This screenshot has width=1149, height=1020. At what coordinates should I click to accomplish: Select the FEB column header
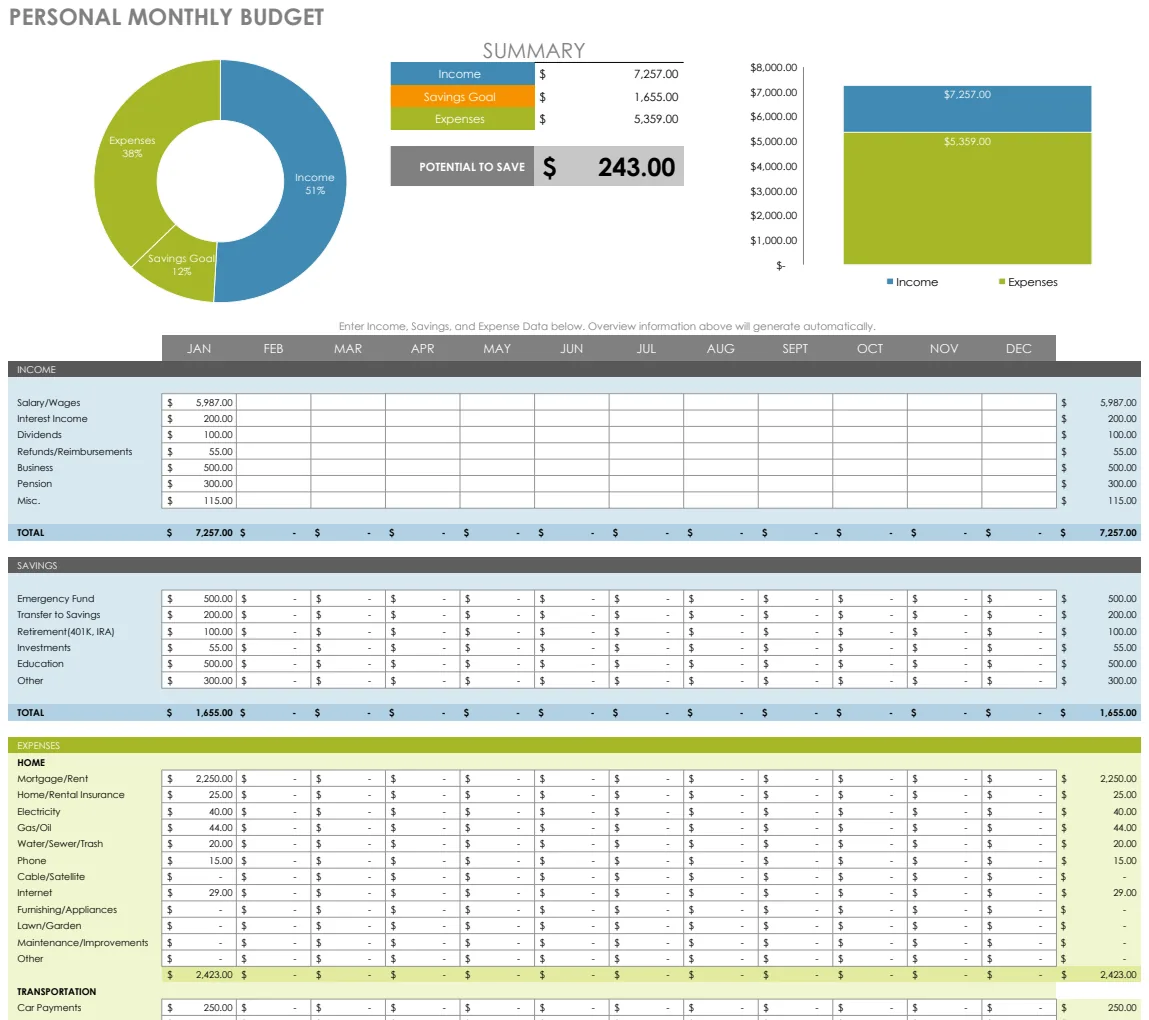(x=273, y=349)
